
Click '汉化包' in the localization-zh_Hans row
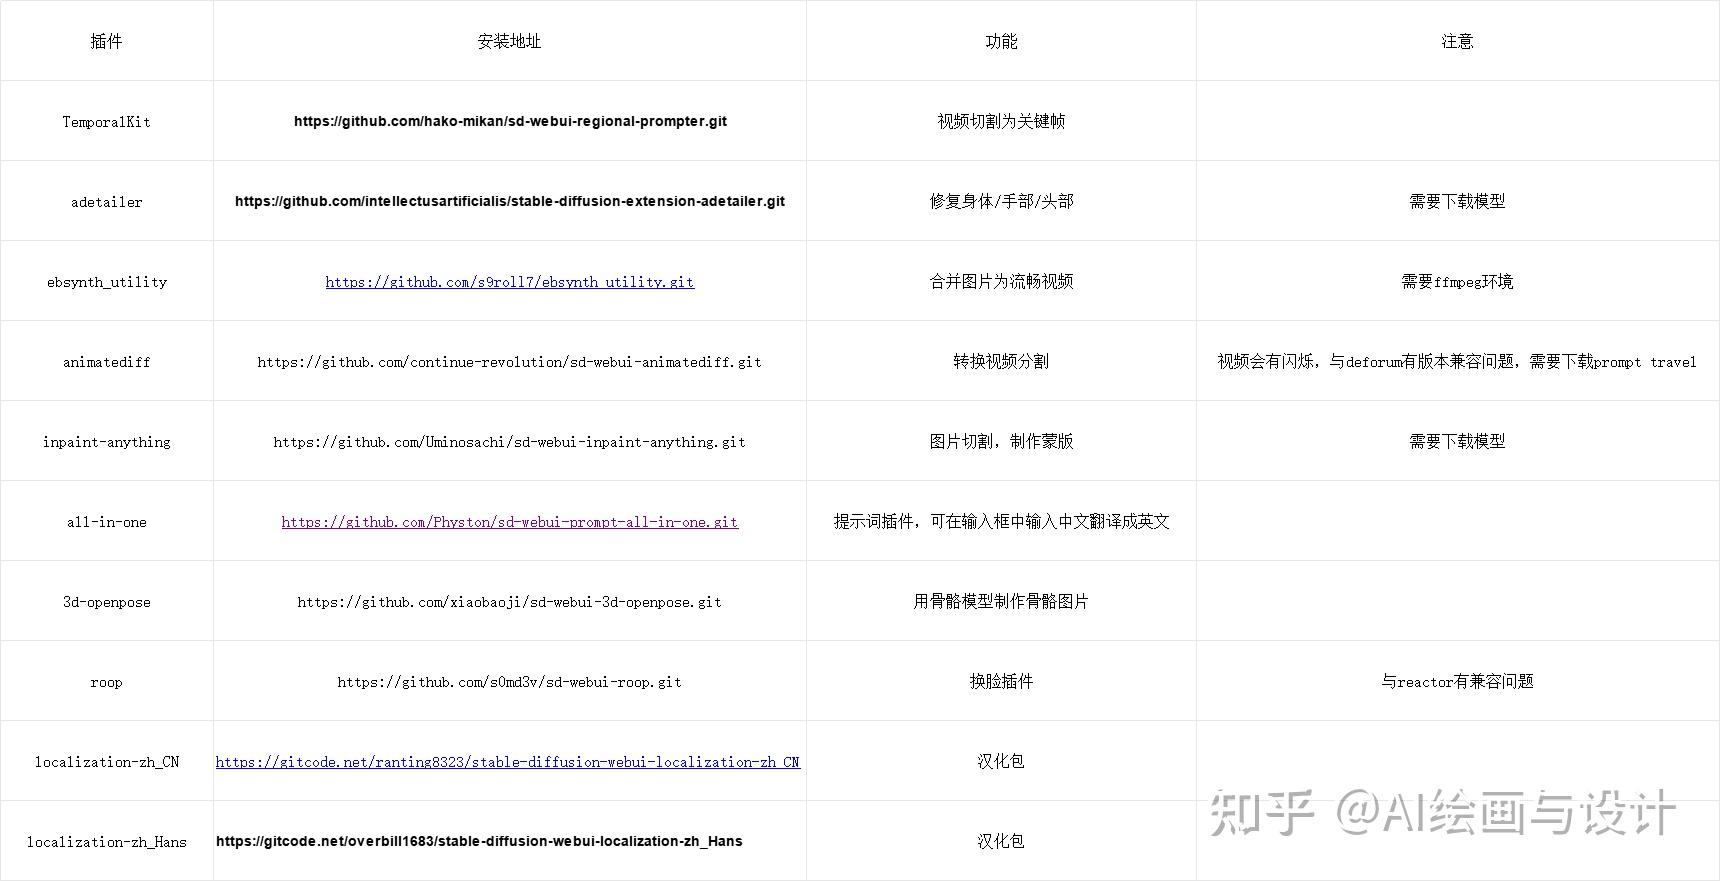1001,841
